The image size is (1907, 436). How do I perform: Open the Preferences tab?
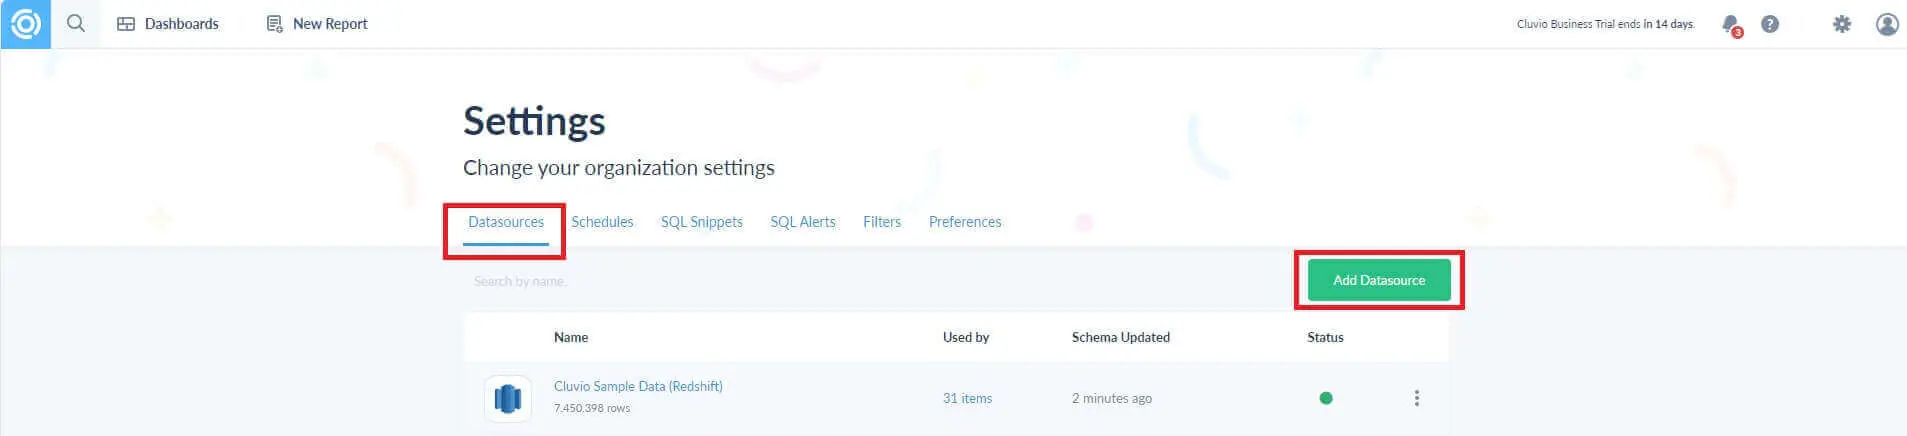click(964, 222)
